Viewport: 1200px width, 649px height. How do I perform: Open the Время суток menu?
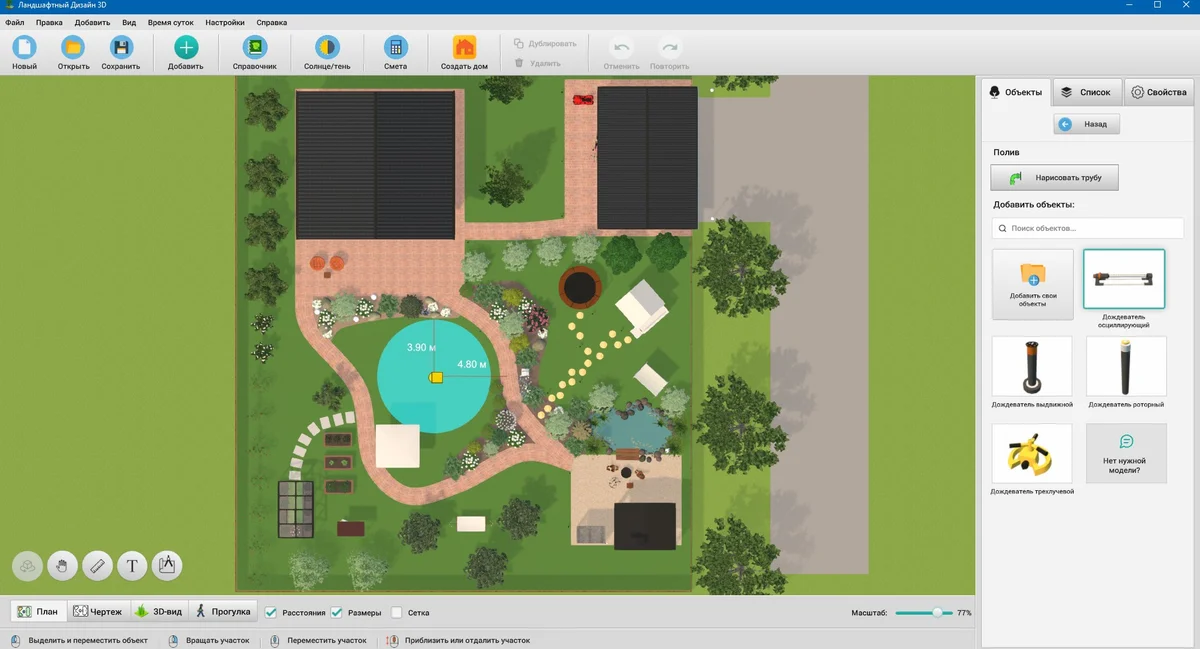pyautogui.click(x=170, y=22)
